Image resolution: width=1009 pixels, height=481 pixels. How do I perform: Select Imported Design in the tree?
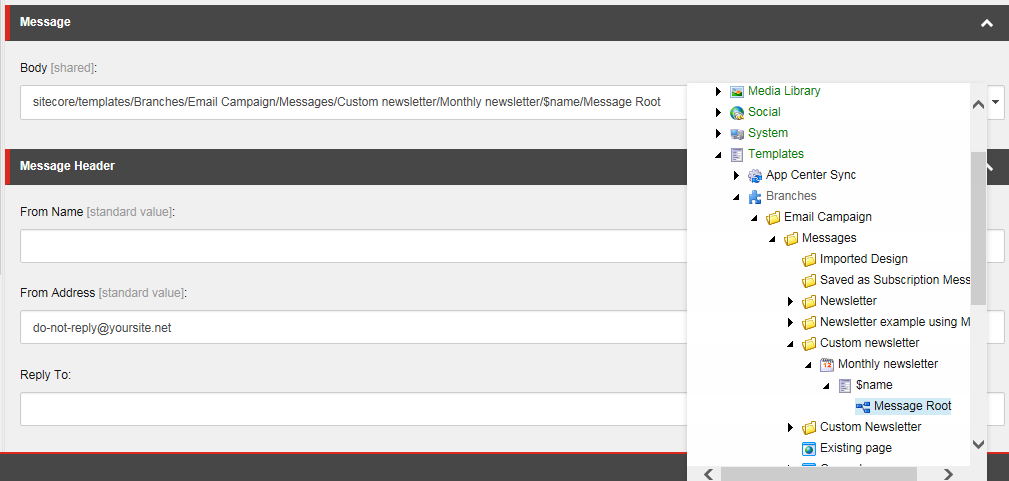tap(863, 259)
